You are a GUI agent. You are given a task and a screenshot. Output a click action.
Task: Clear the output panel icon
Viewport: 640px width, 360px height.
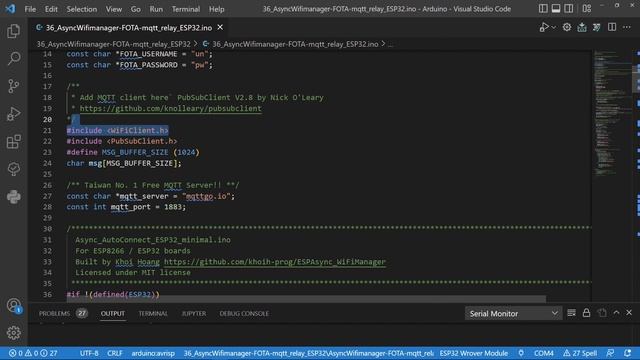point(571,313)
